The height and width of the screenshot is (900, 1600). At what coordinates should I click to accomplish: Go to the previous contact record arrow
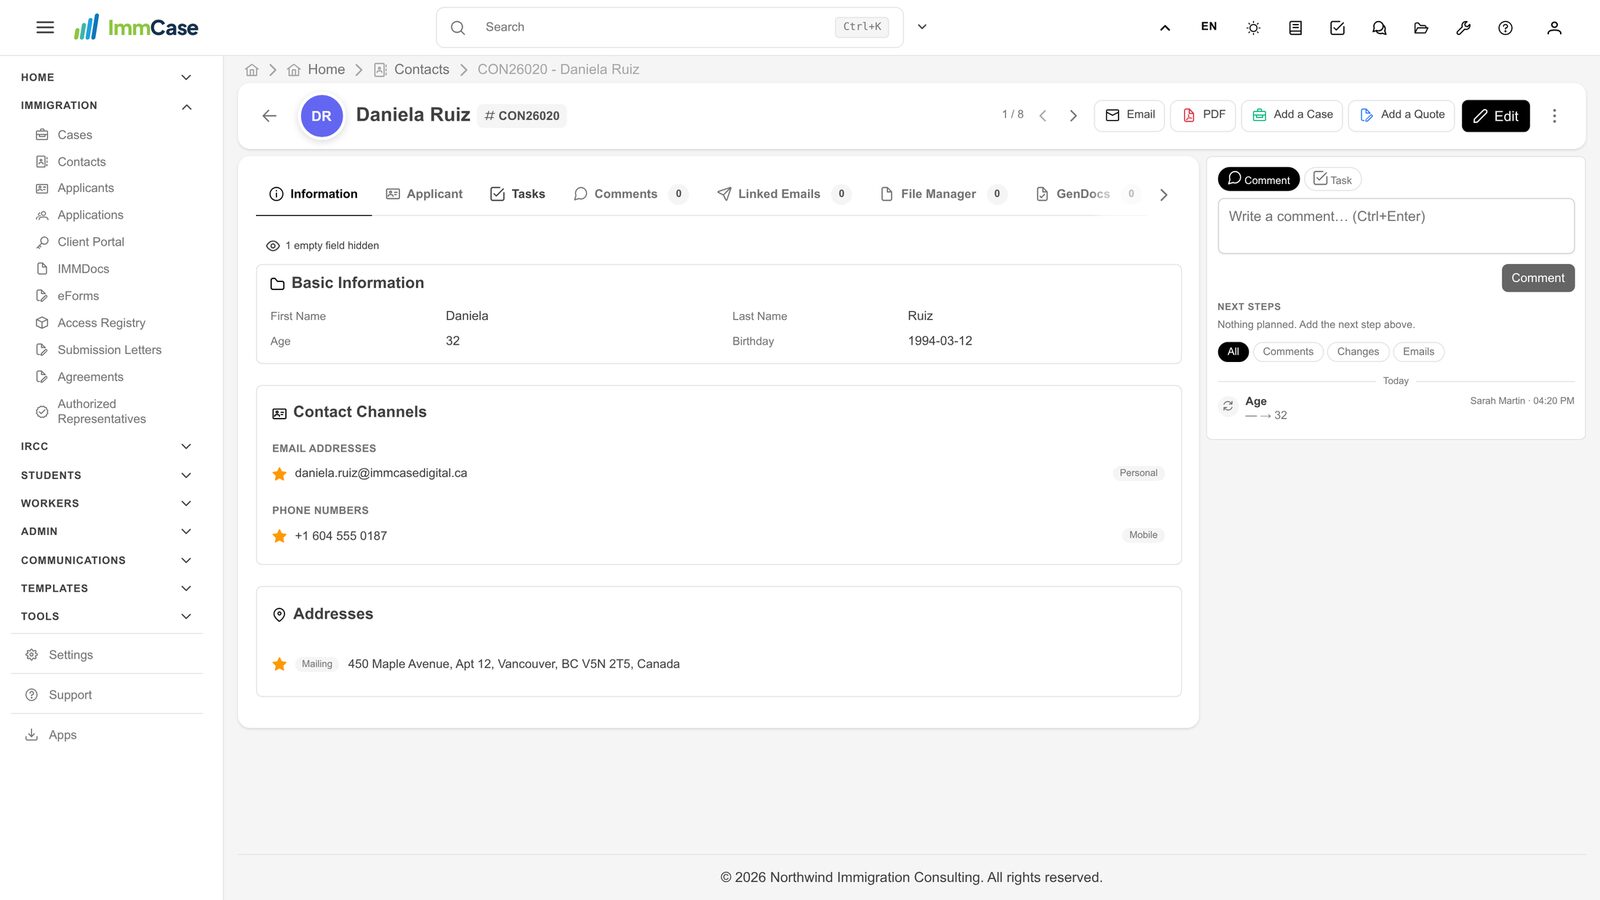coord(1042,116)
